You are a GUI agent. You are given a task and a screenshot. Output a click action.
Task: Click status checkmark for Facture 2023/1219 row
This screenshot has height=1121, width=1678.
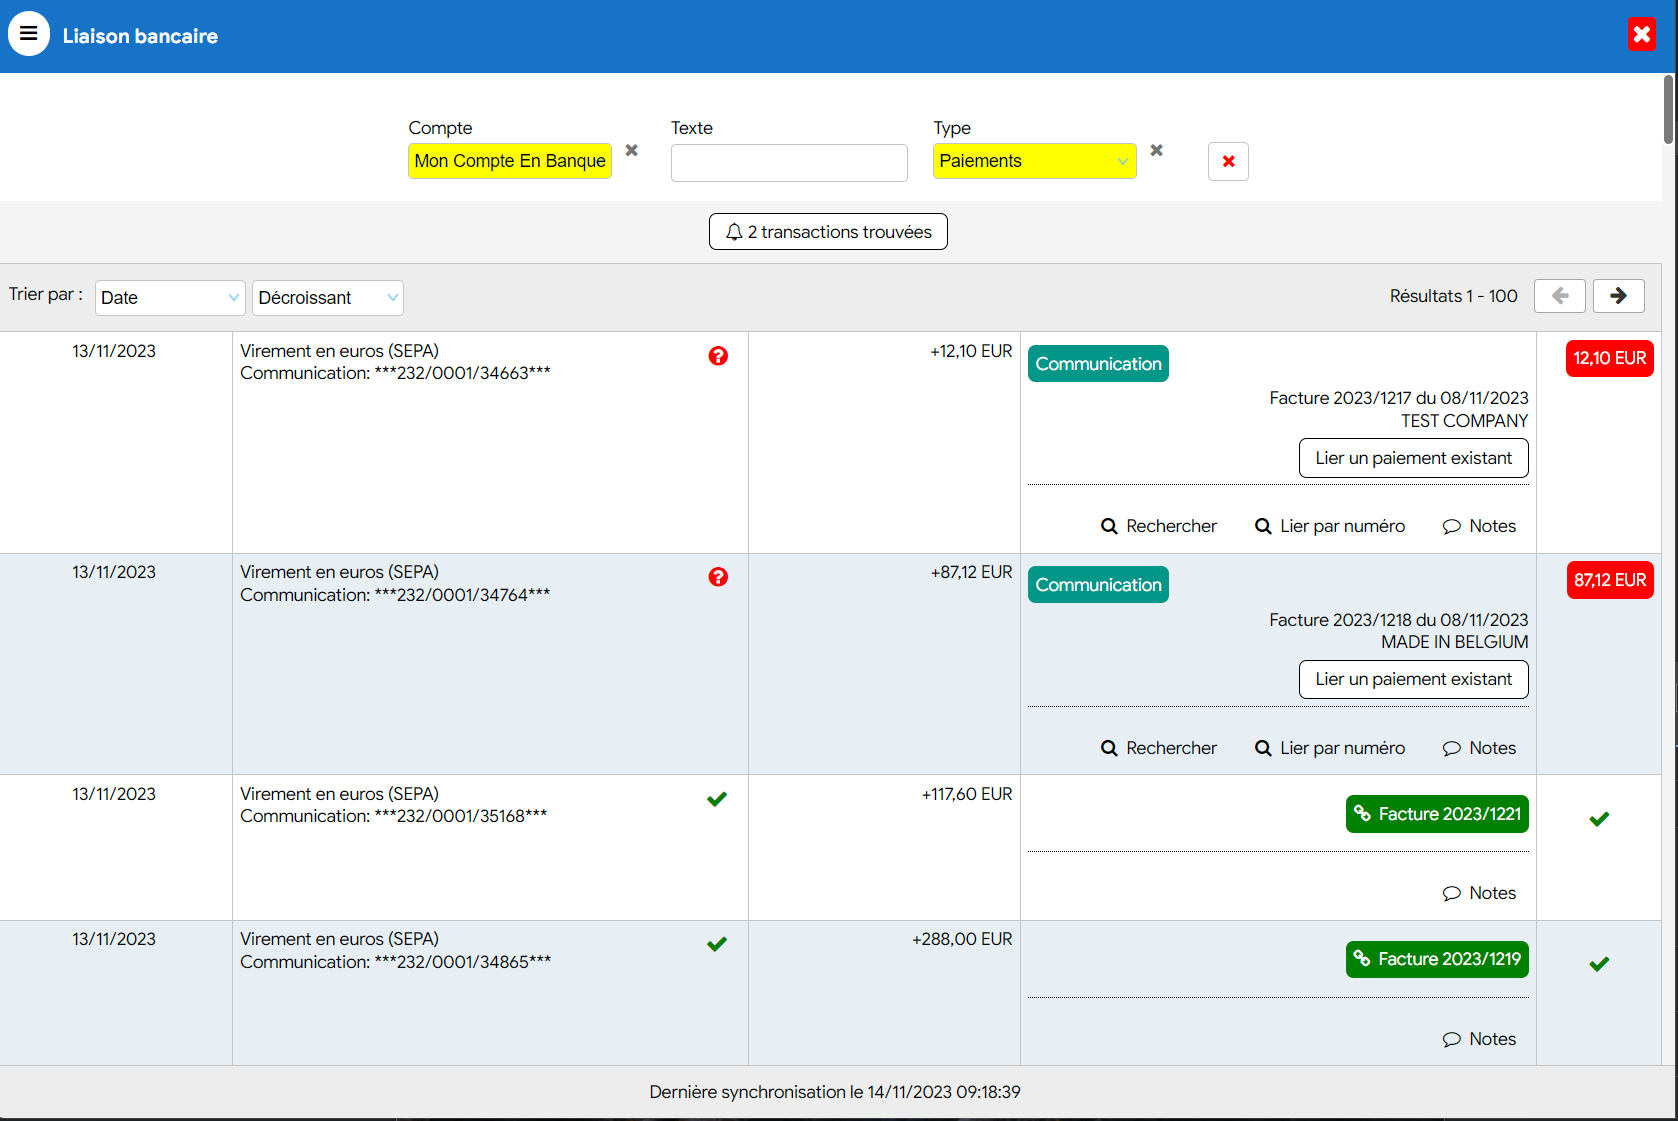[1599, 964]
